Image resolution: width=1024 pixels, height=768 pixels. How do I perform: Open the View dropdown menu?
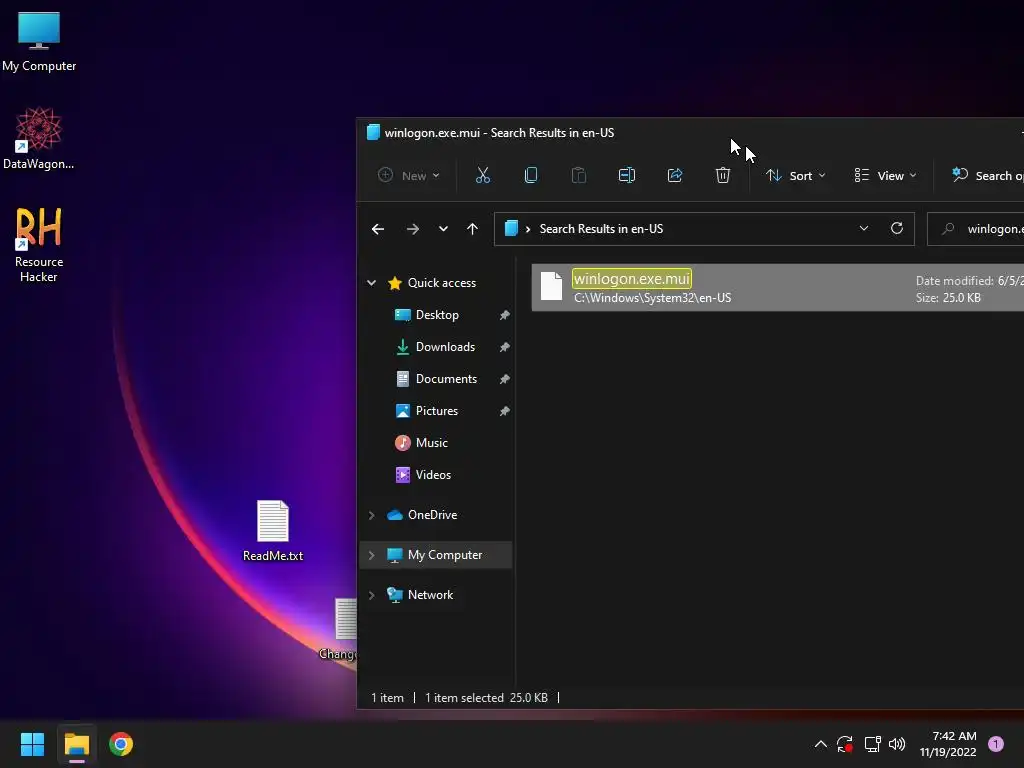point(885,175)
